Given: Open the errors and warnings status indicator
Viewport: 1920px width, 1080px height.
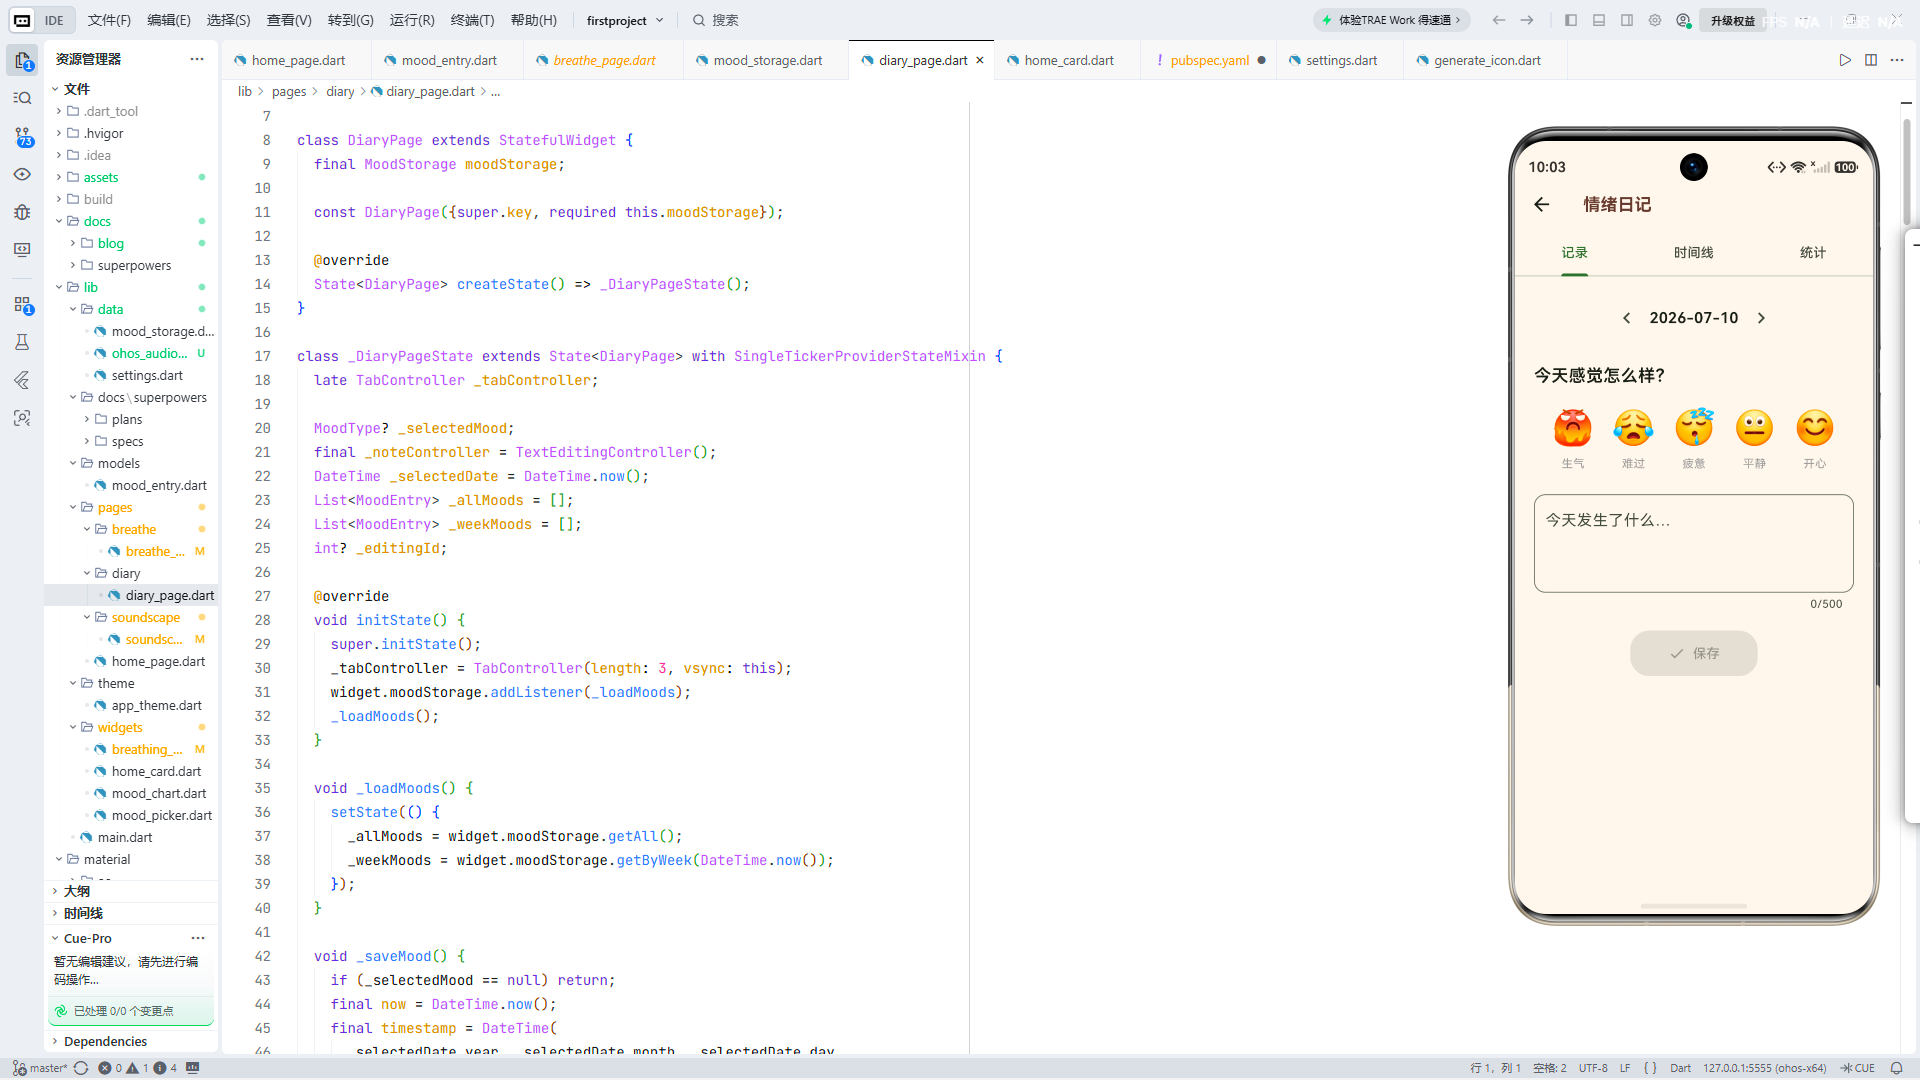Looking at the screenshot, I should pos(138,1068).
